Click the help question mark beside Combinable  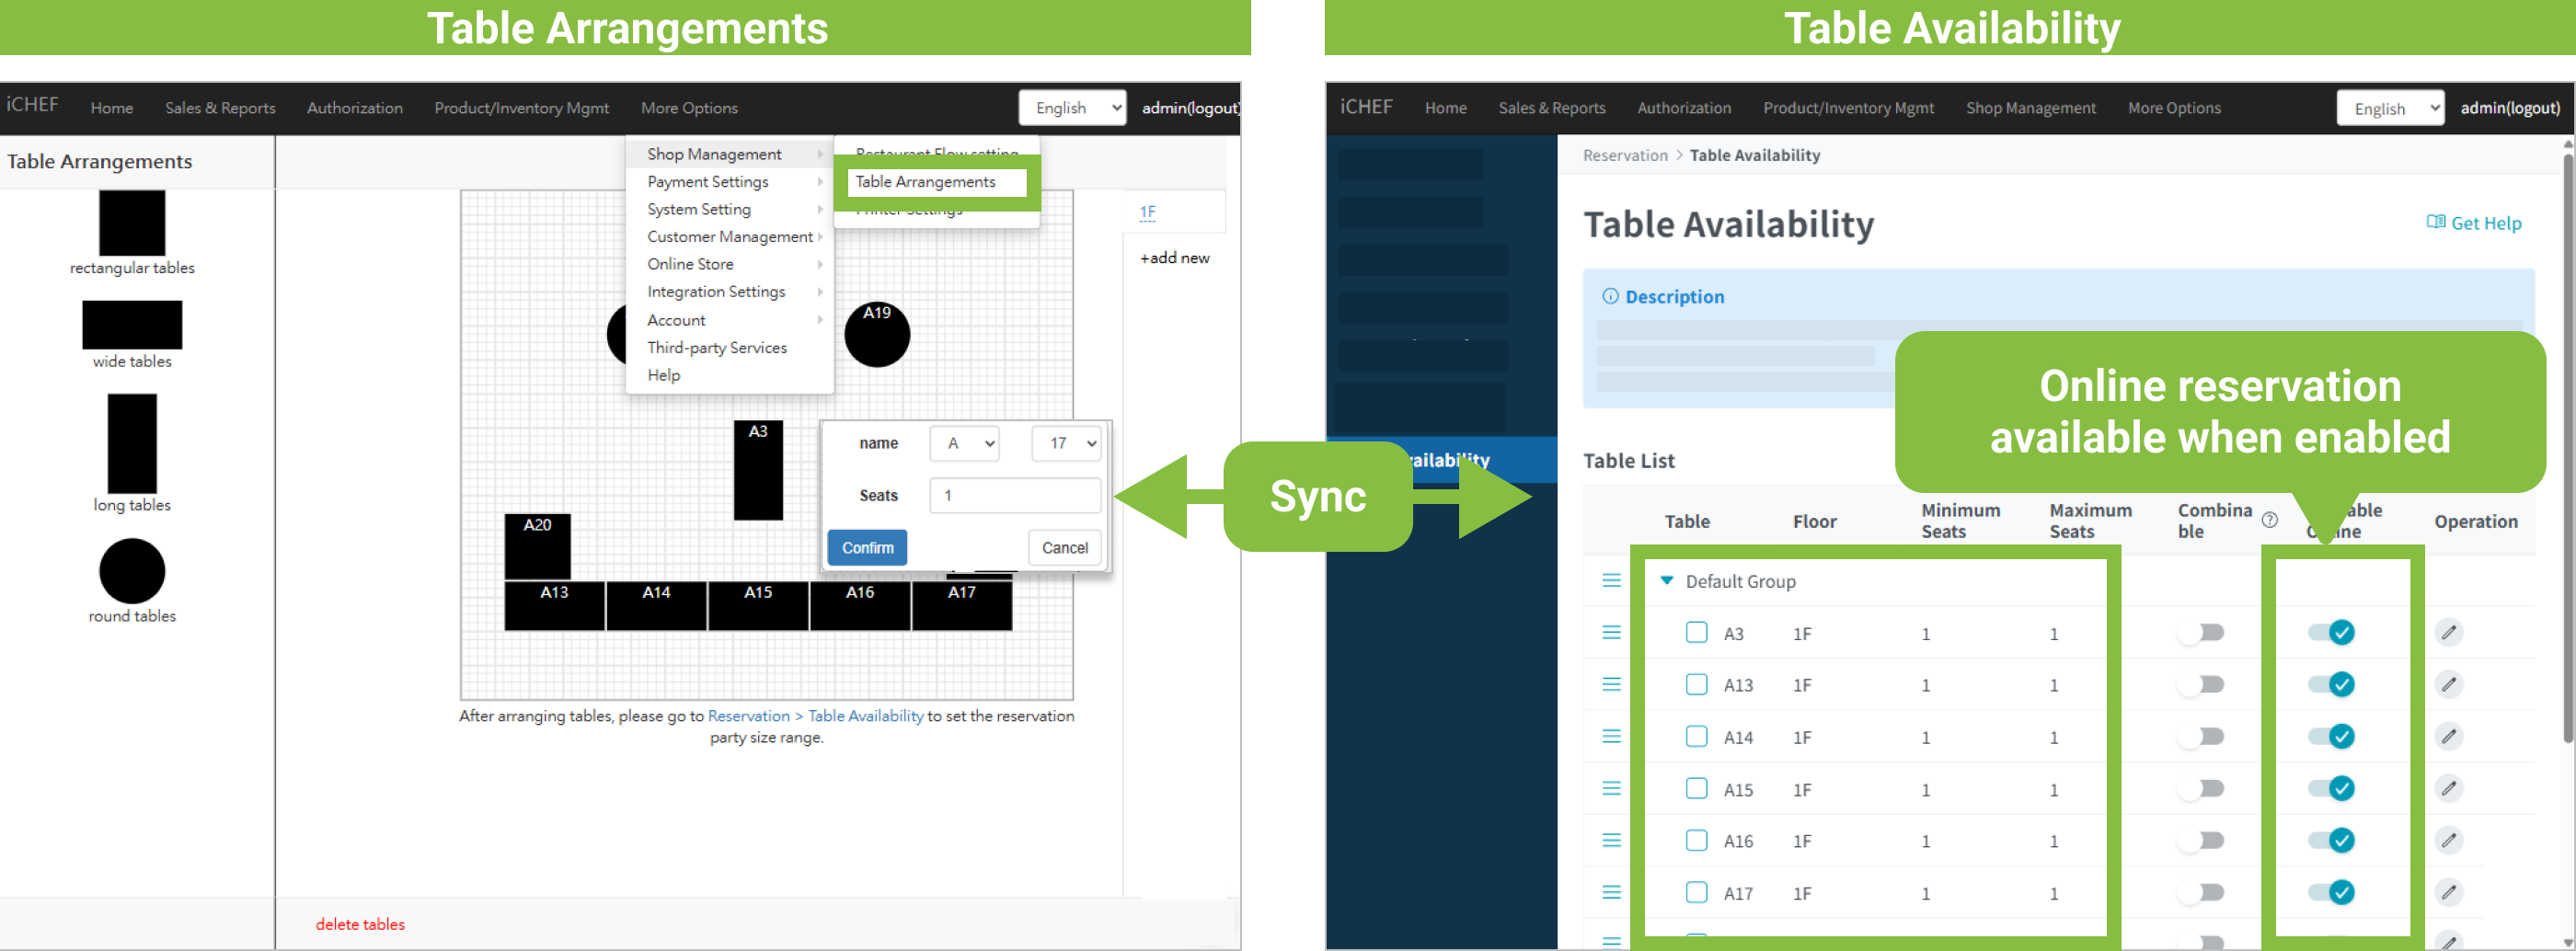[2270, 520]
